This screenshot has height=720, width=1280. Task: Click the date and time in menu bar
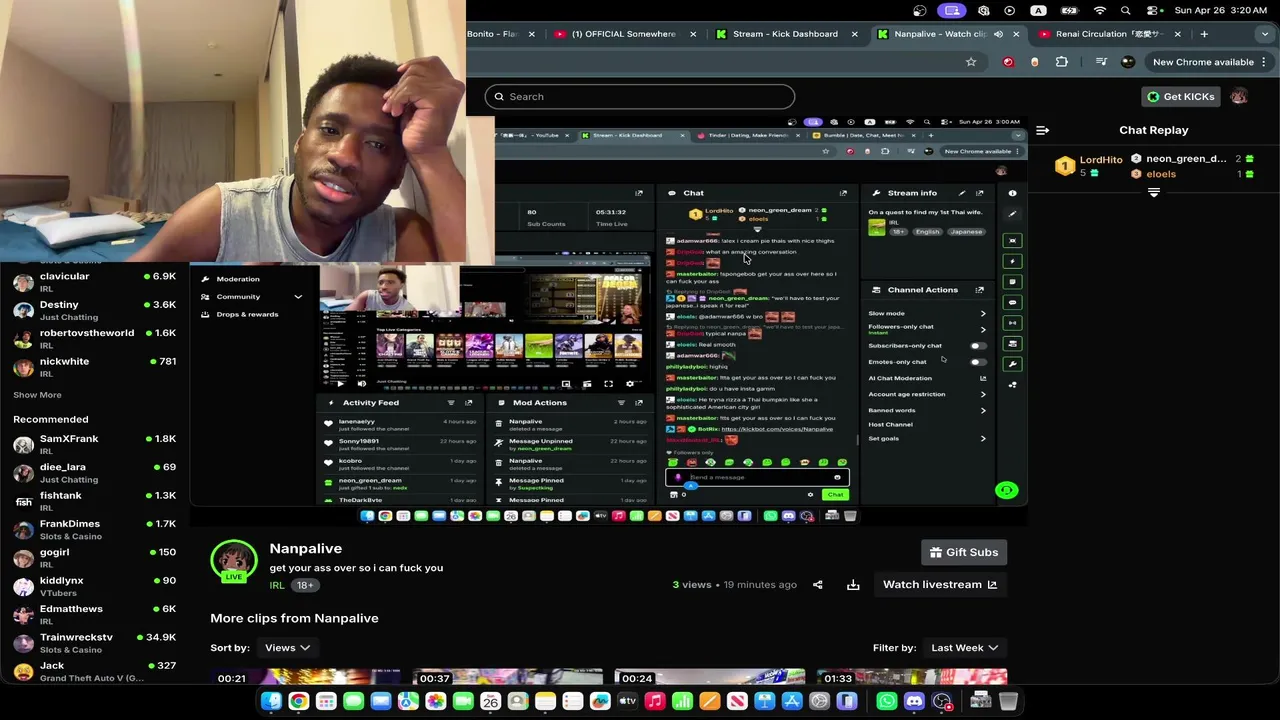tap(1221, 10)
